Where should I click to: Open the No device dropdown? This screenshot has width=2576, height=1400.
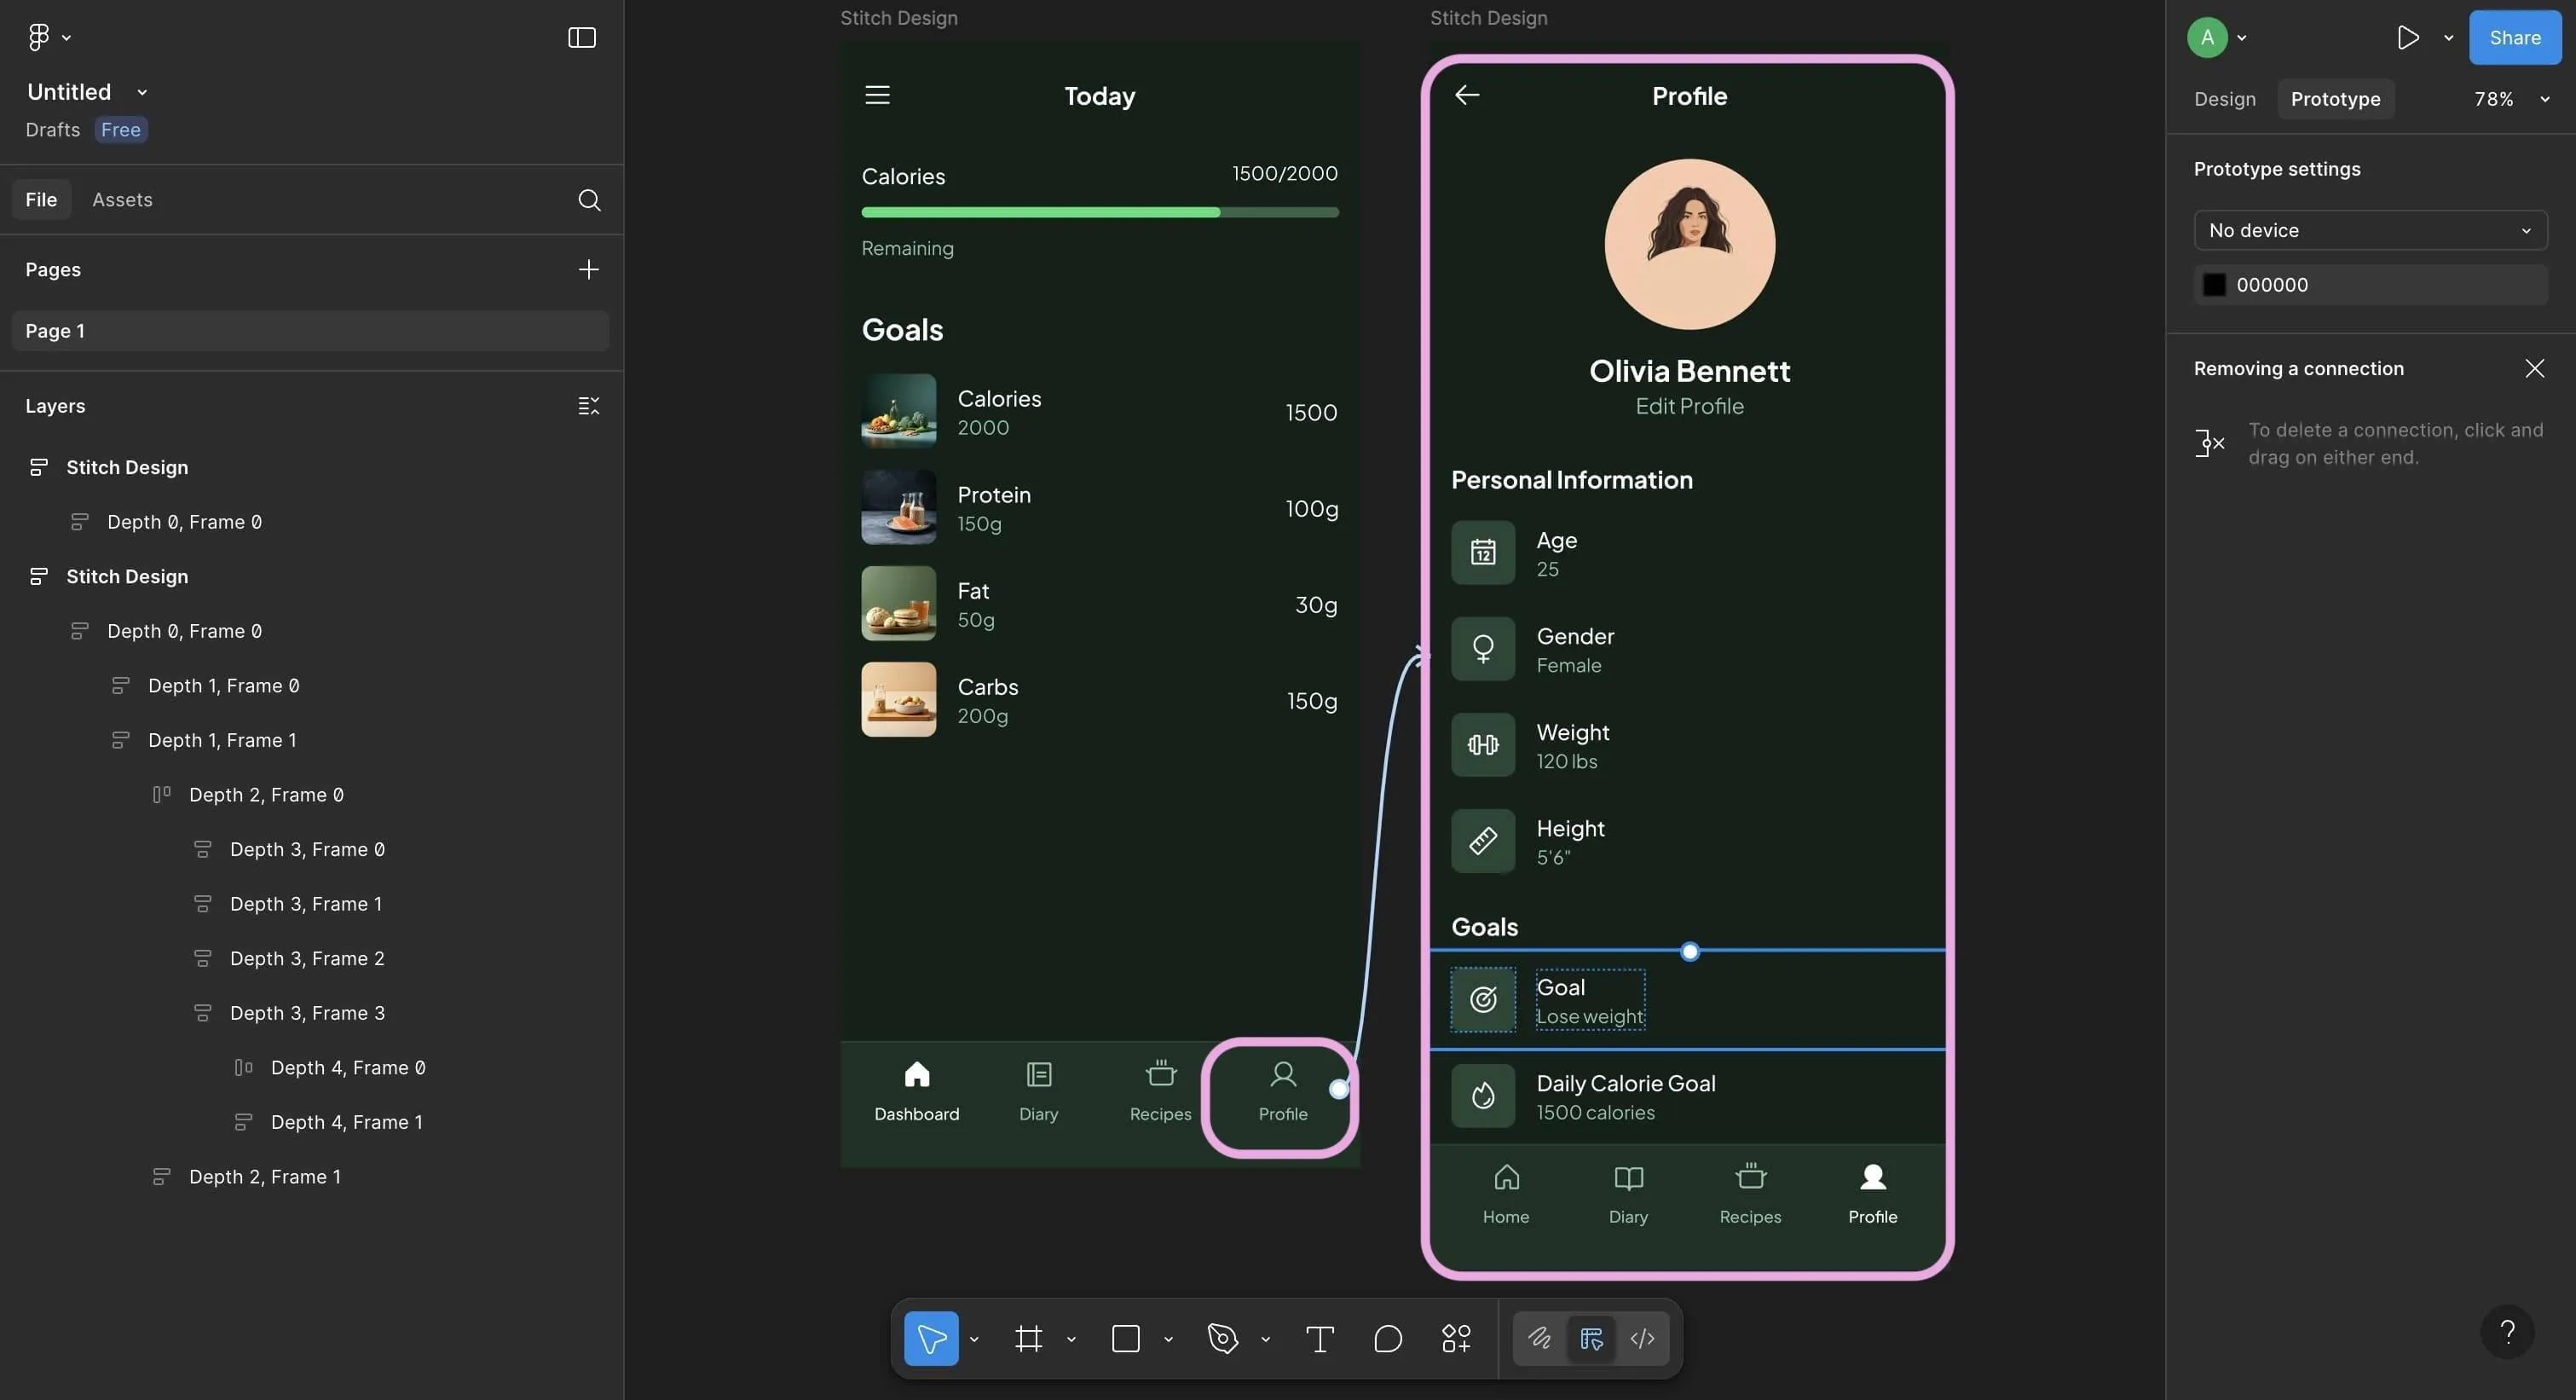tap(2369, 230)
